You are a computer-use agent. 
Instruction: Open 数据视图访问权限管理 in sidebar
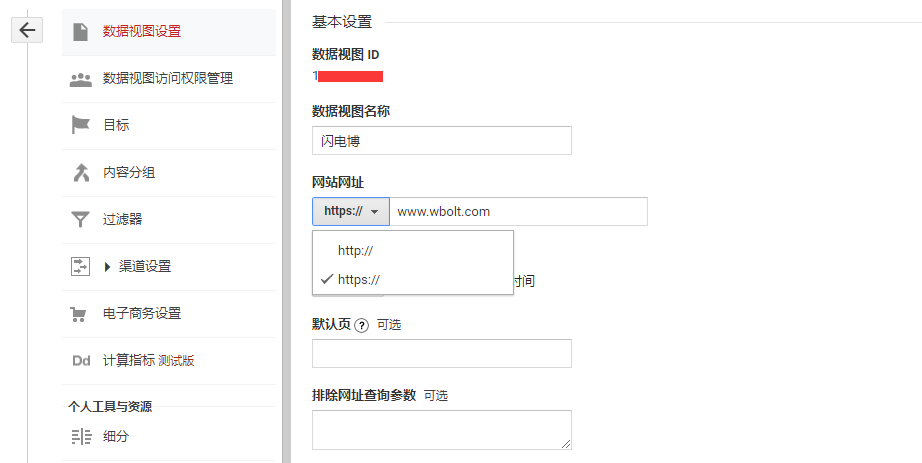(x=168, y=78)
